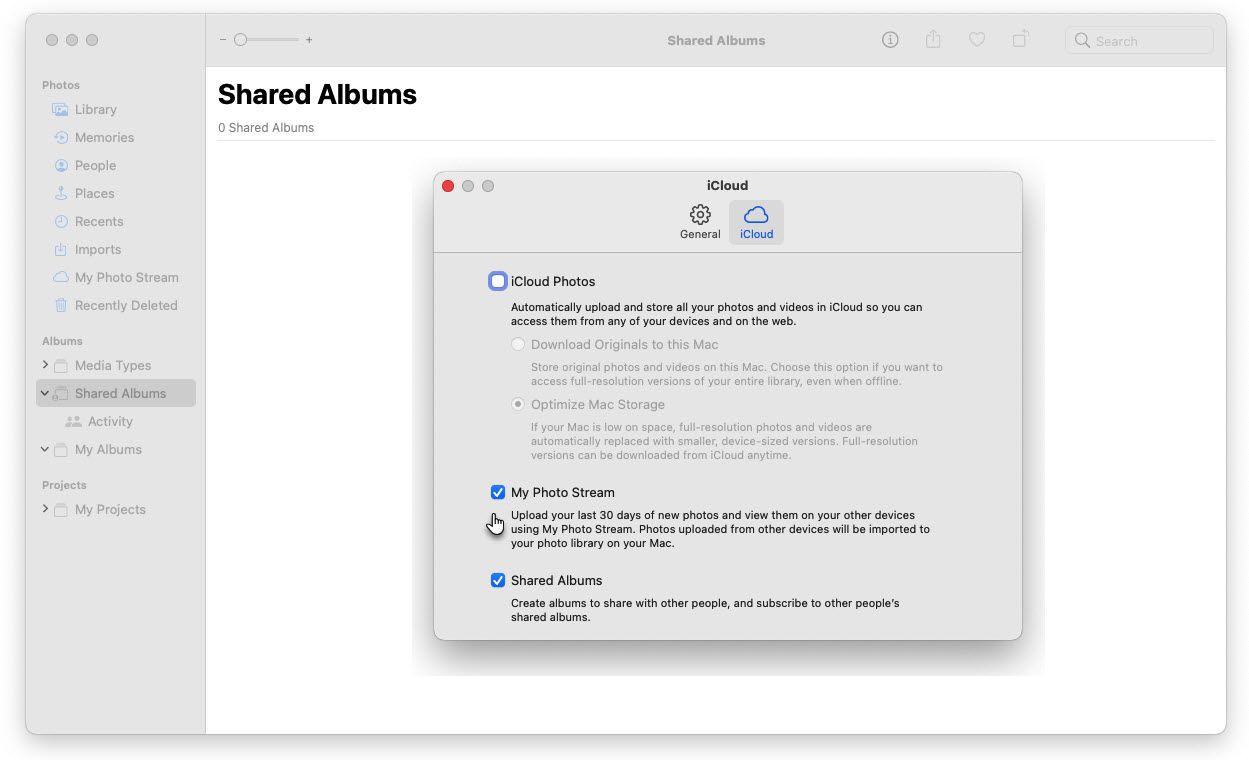
Task: Click the Share toolbar icon
Action: click(933, 40)
